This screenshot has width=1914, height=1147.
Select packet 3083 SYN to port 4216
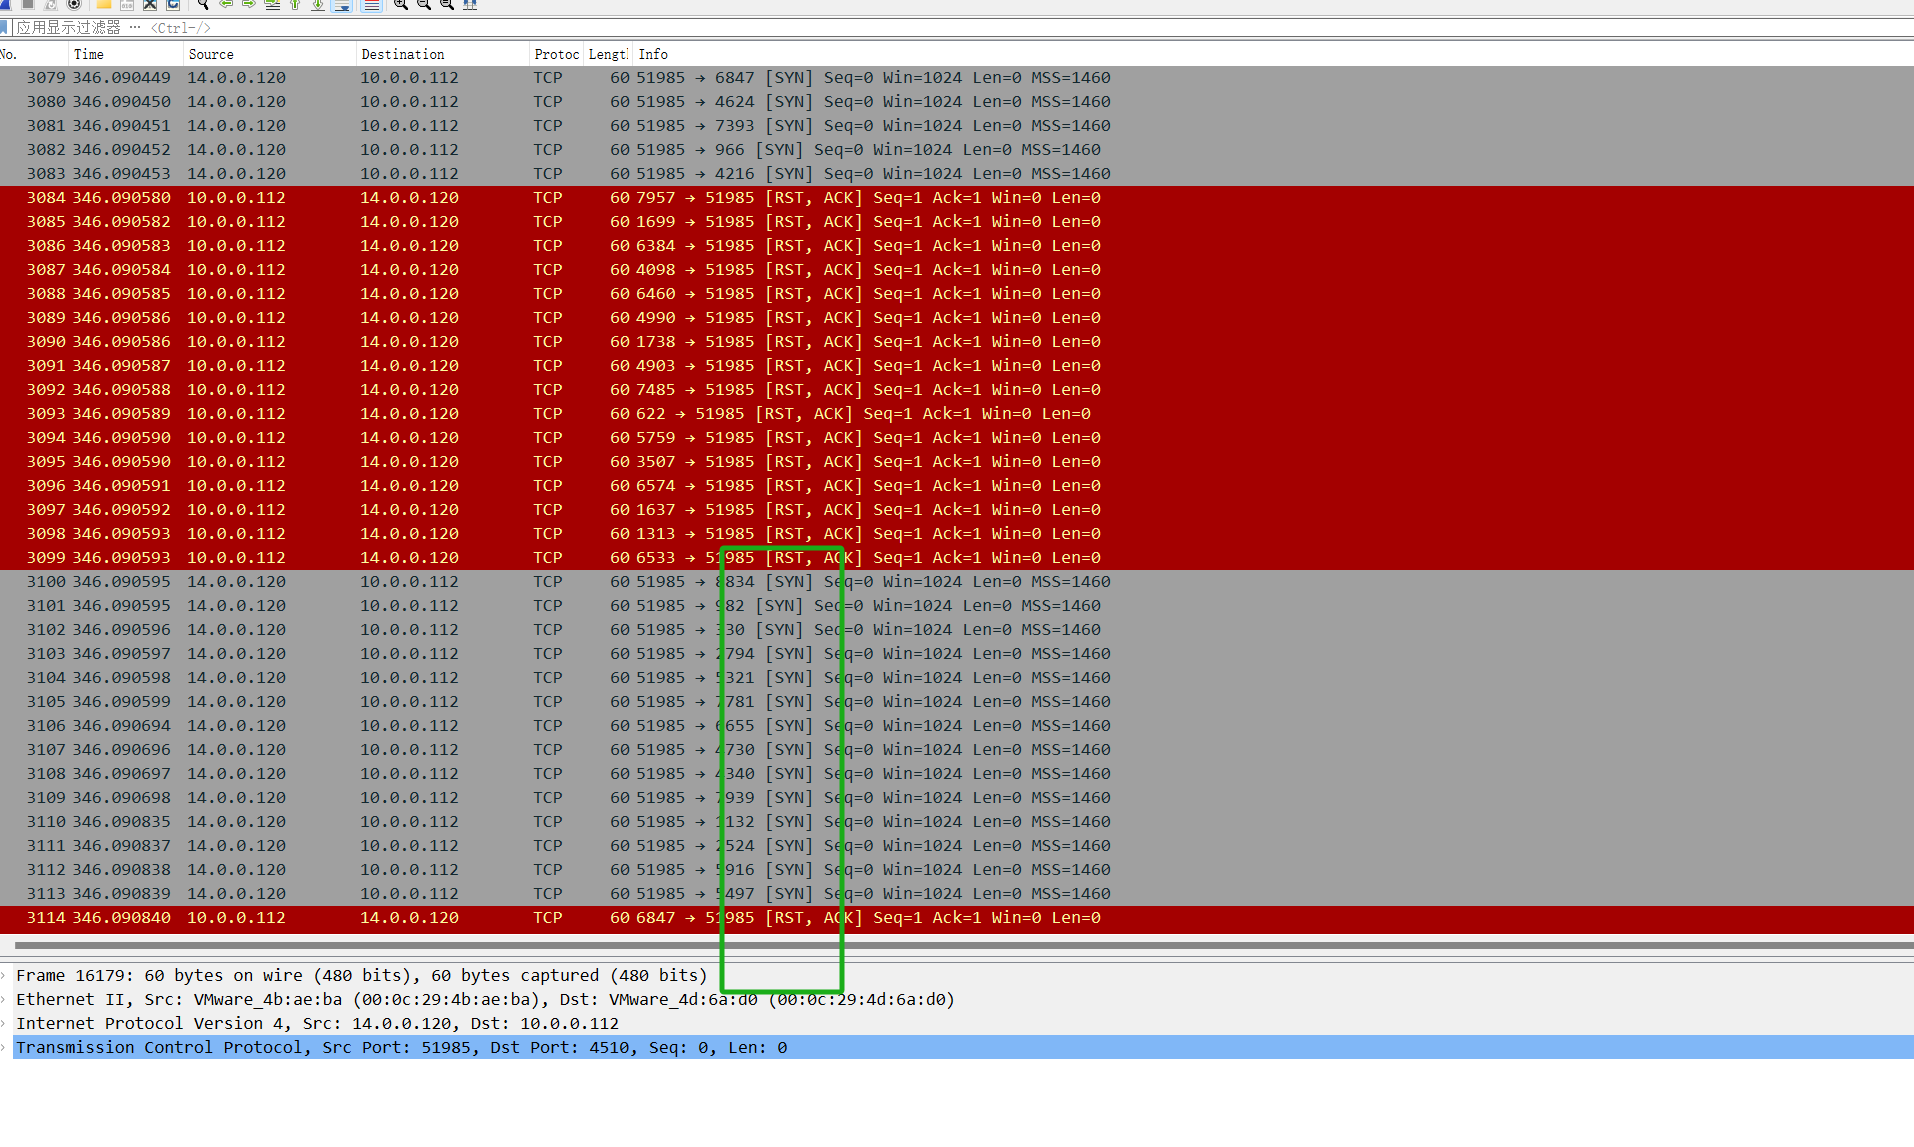tap(957, 174)
